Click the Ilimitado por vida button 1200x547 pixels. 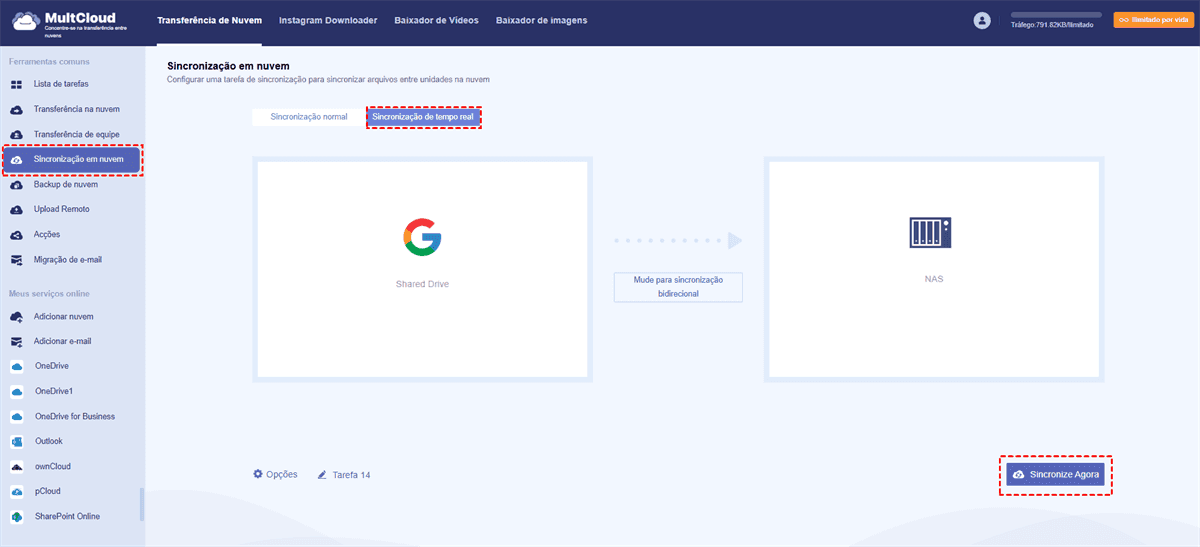click(1153, 19)
